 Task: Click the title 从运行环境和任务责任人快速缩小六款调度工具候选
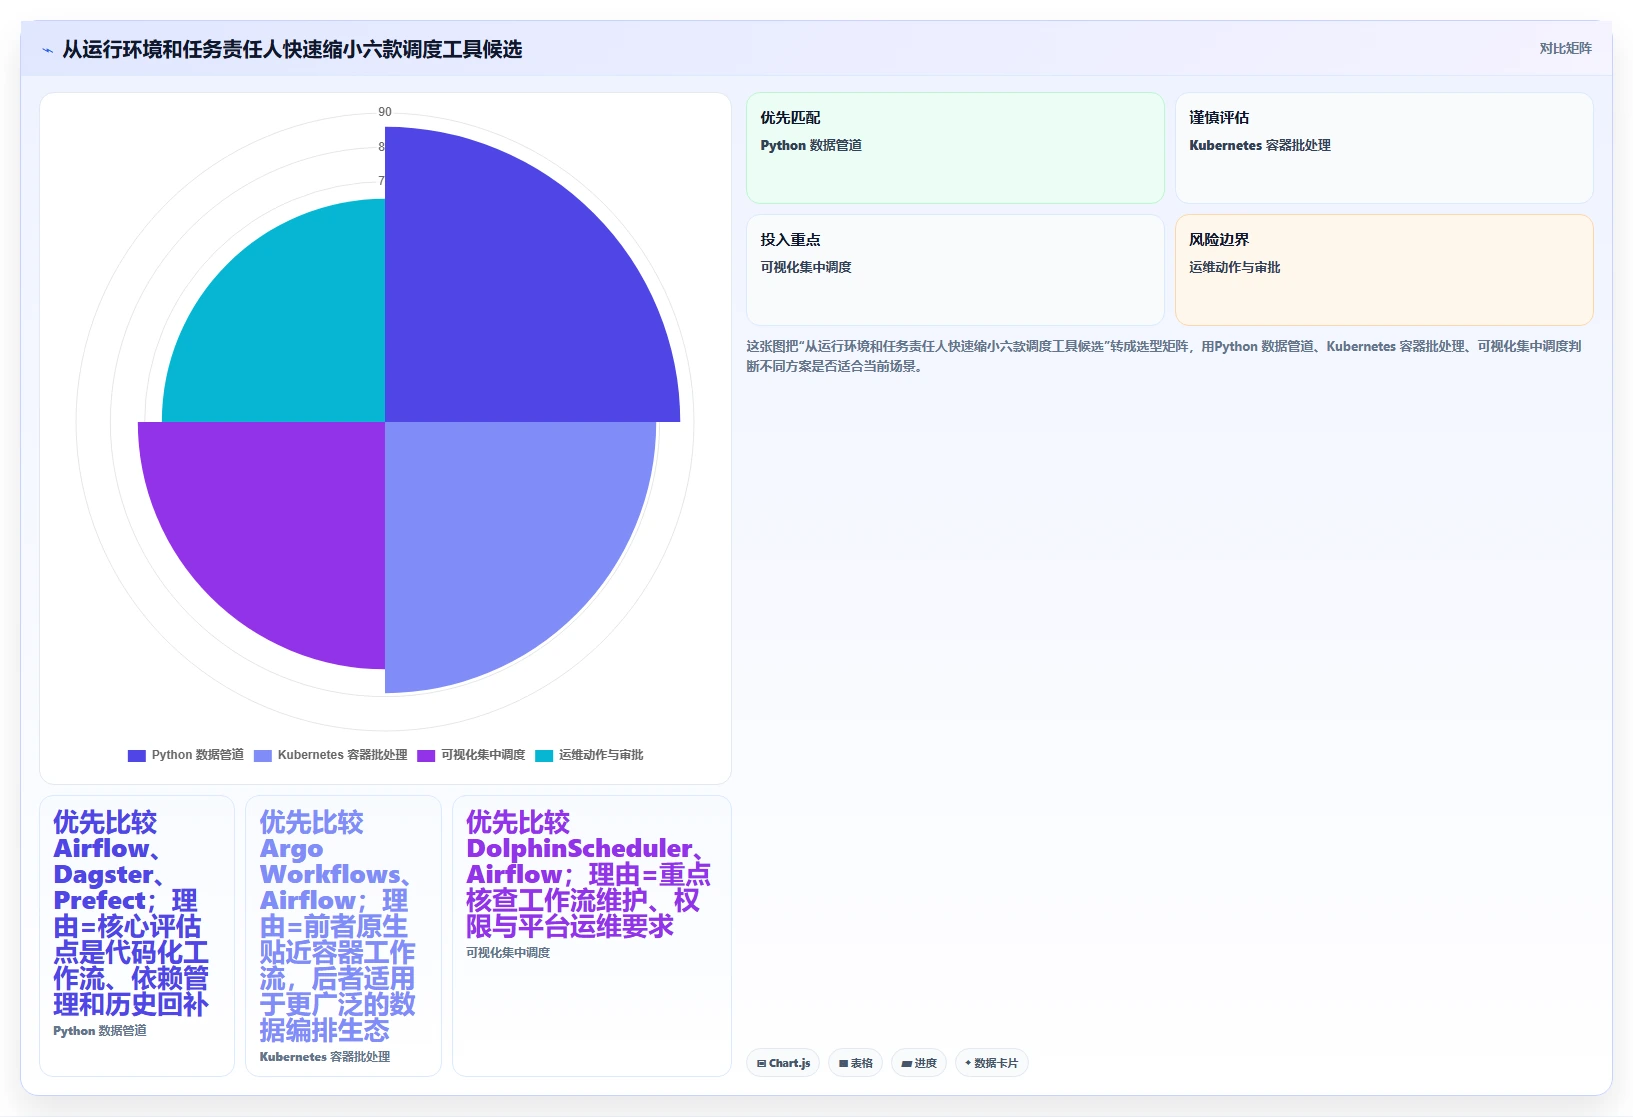click(292, 49)
